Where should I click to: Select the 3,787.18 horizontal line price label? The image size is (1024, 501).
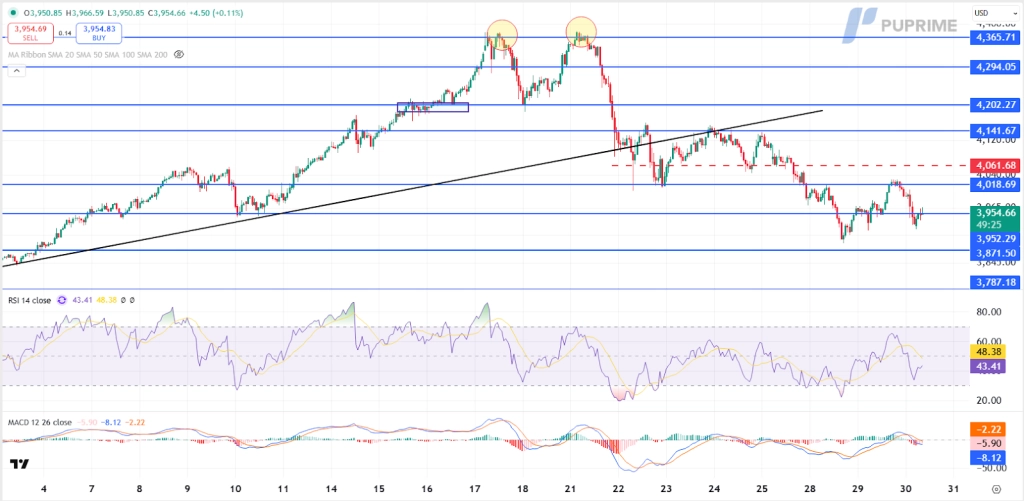point(993,282)
